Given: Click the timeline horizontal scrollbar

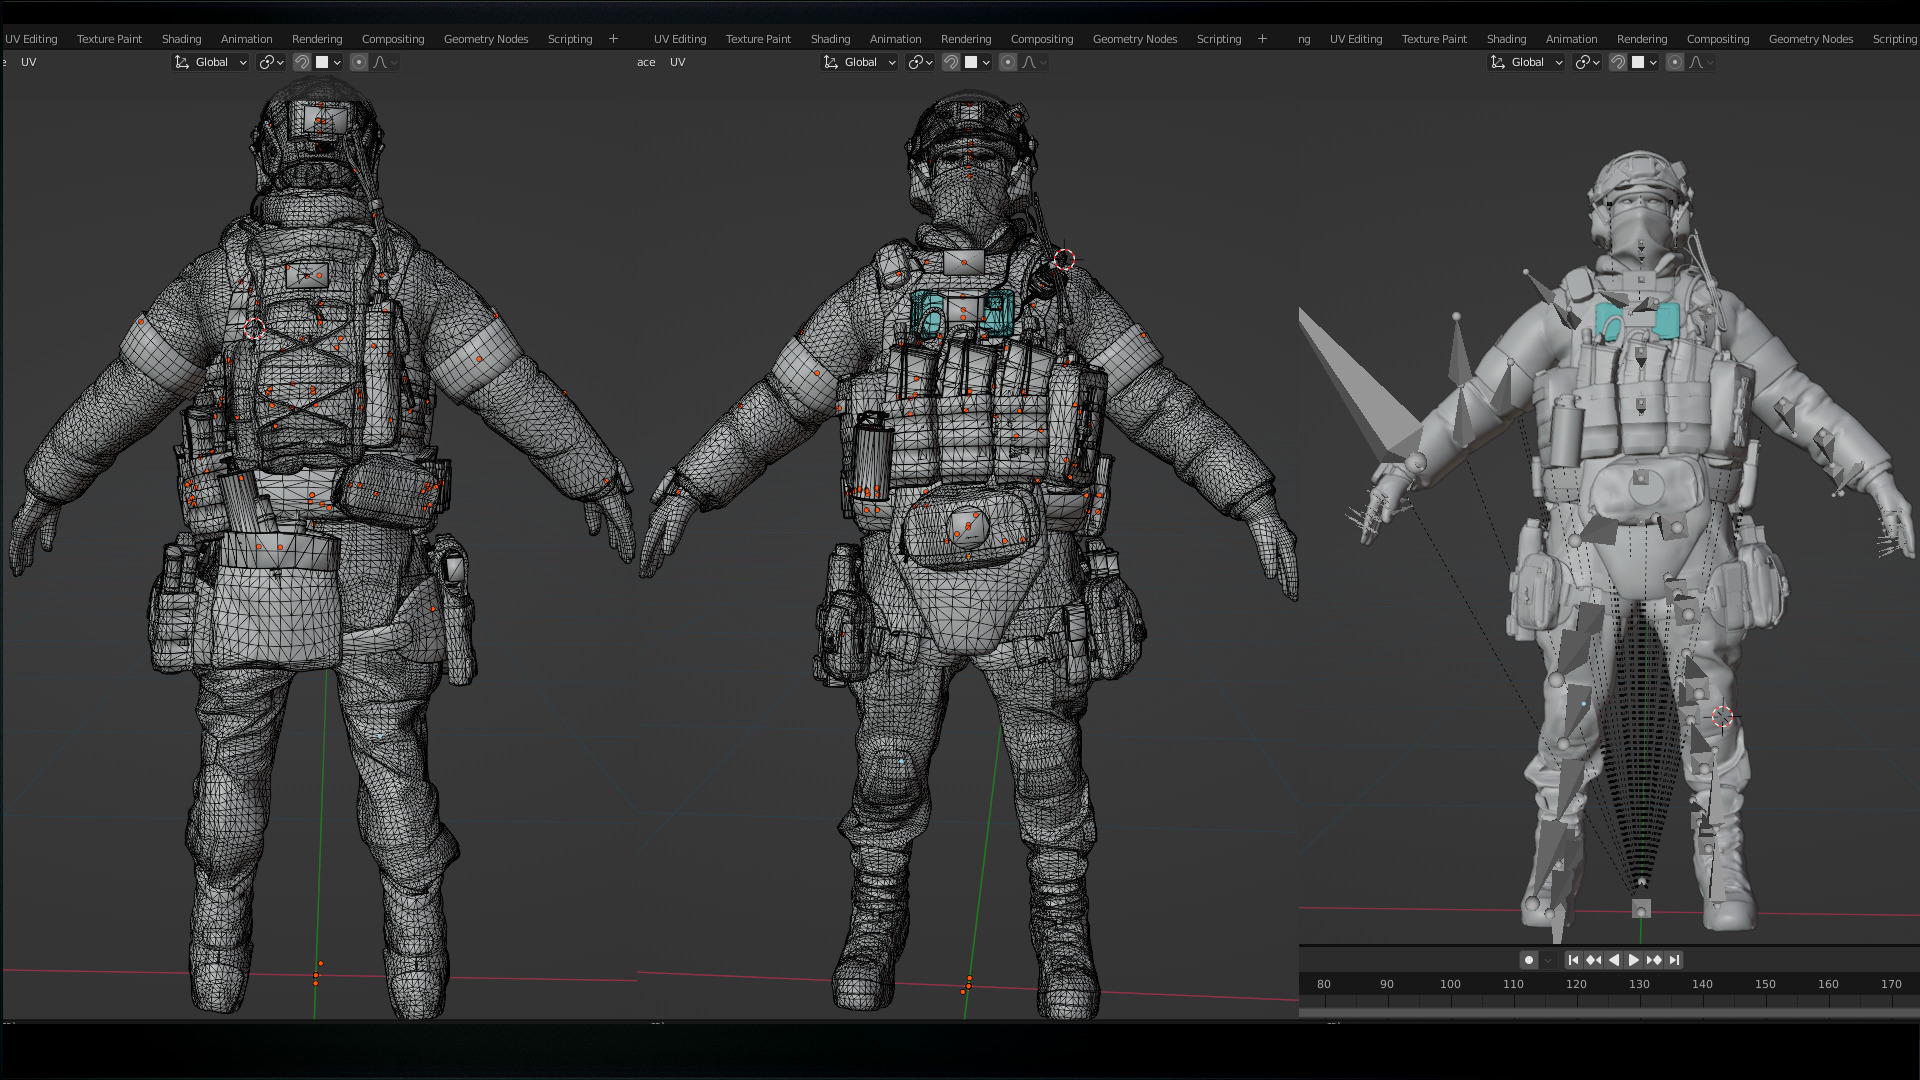Looking at the screenshot, I should [1609, 1012].
